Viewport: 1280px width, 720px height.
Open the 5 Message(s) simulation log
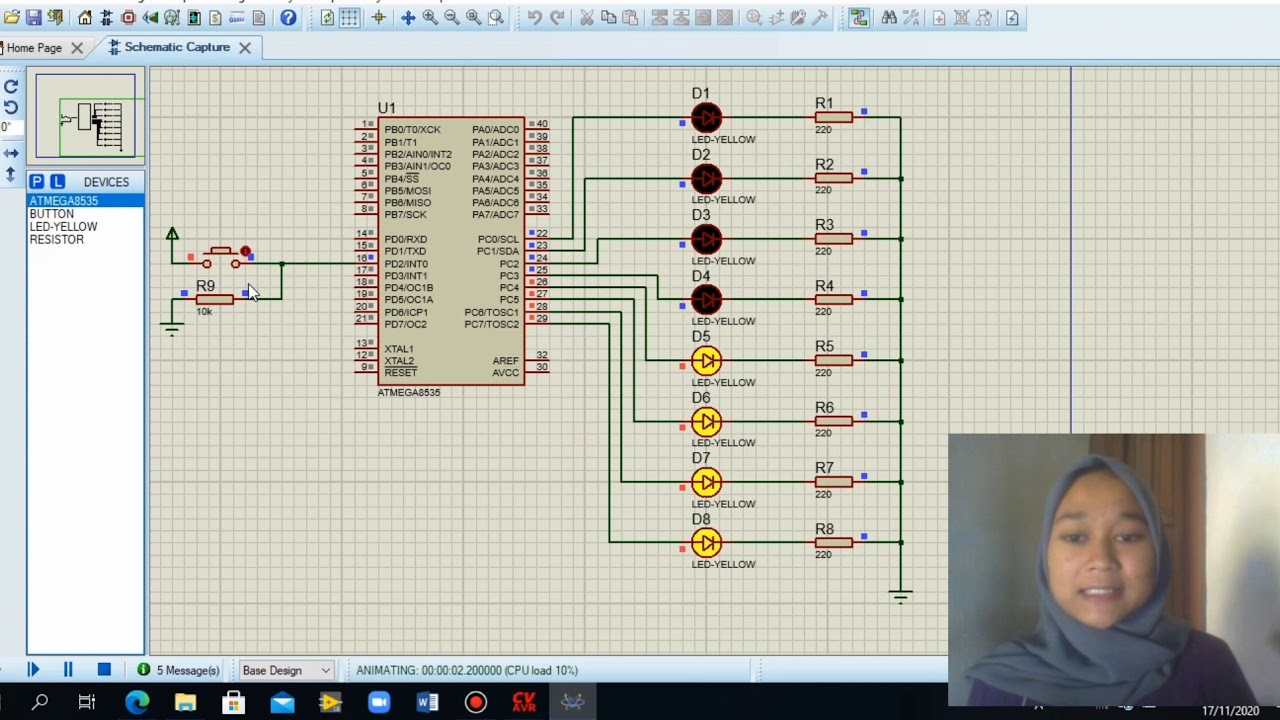tap(178, 670)
